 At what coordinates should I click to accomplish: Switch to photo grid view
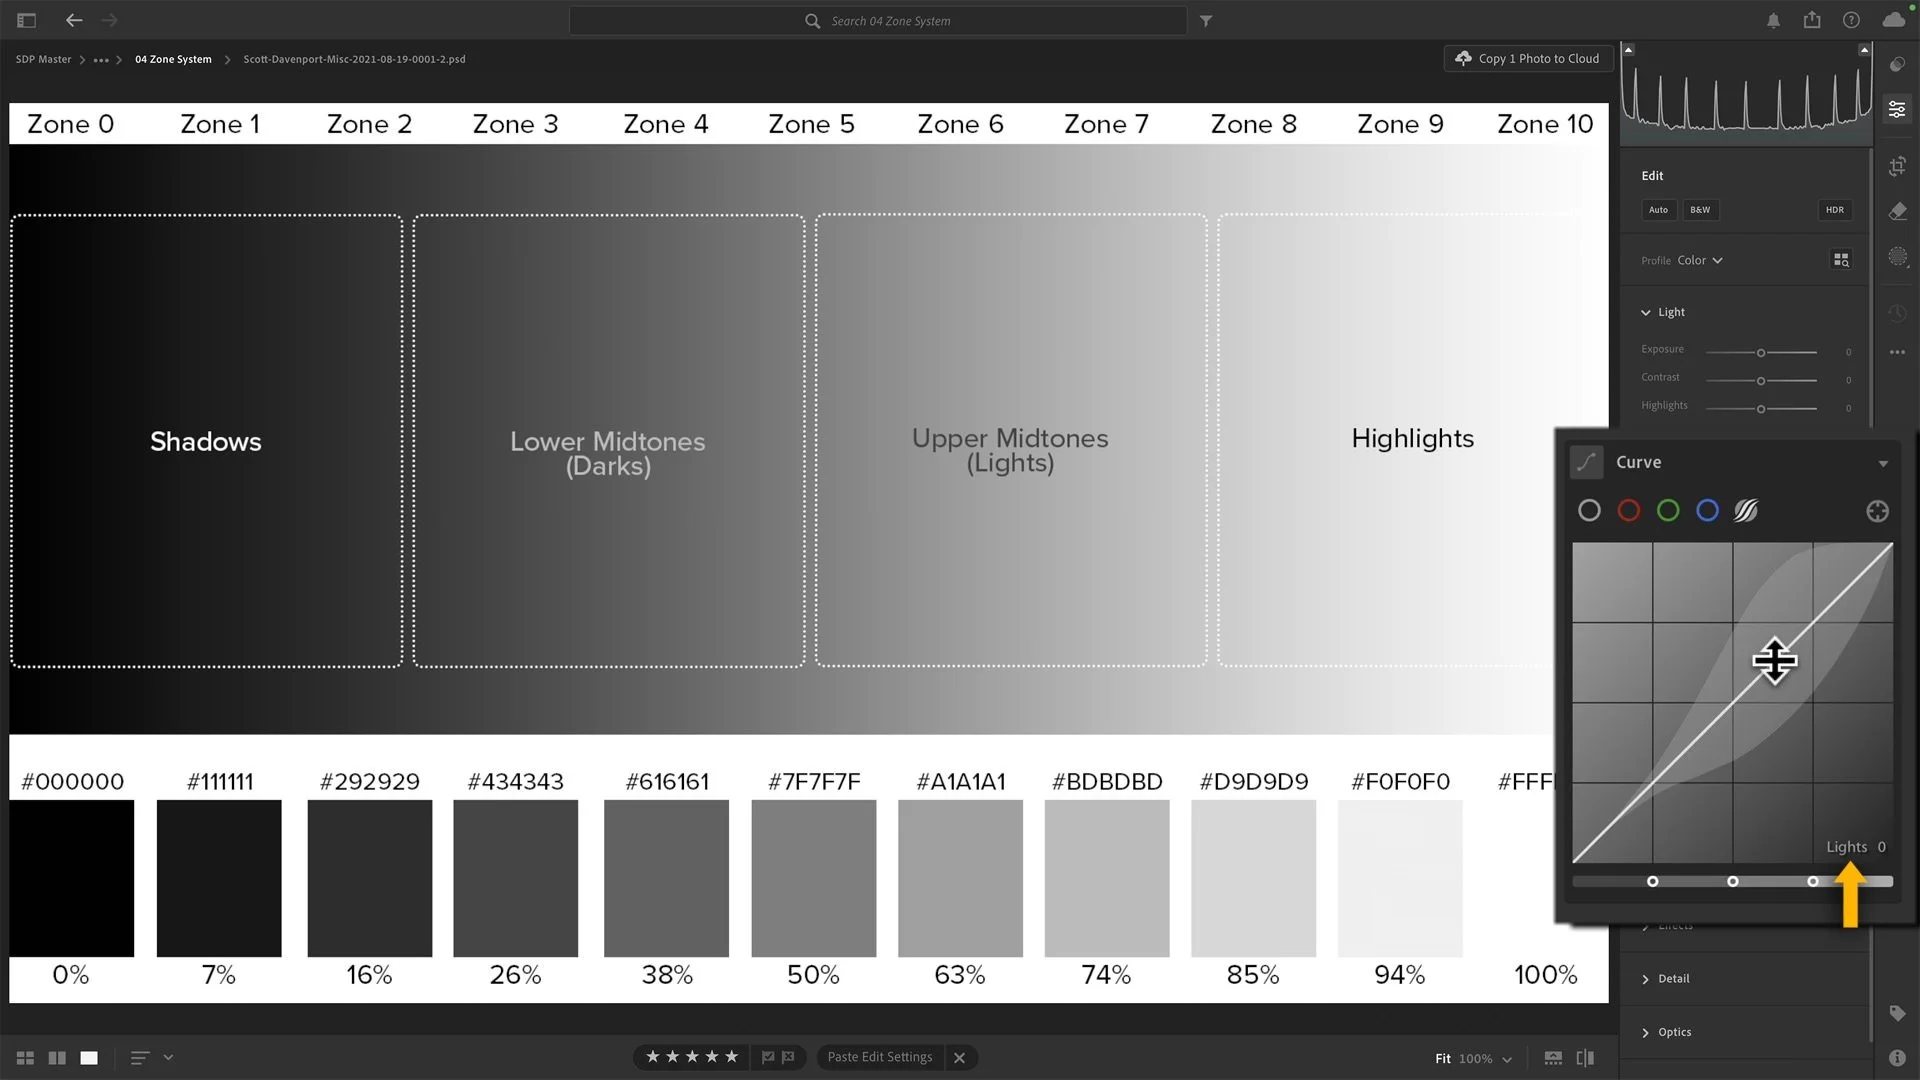coord(25,1058)
